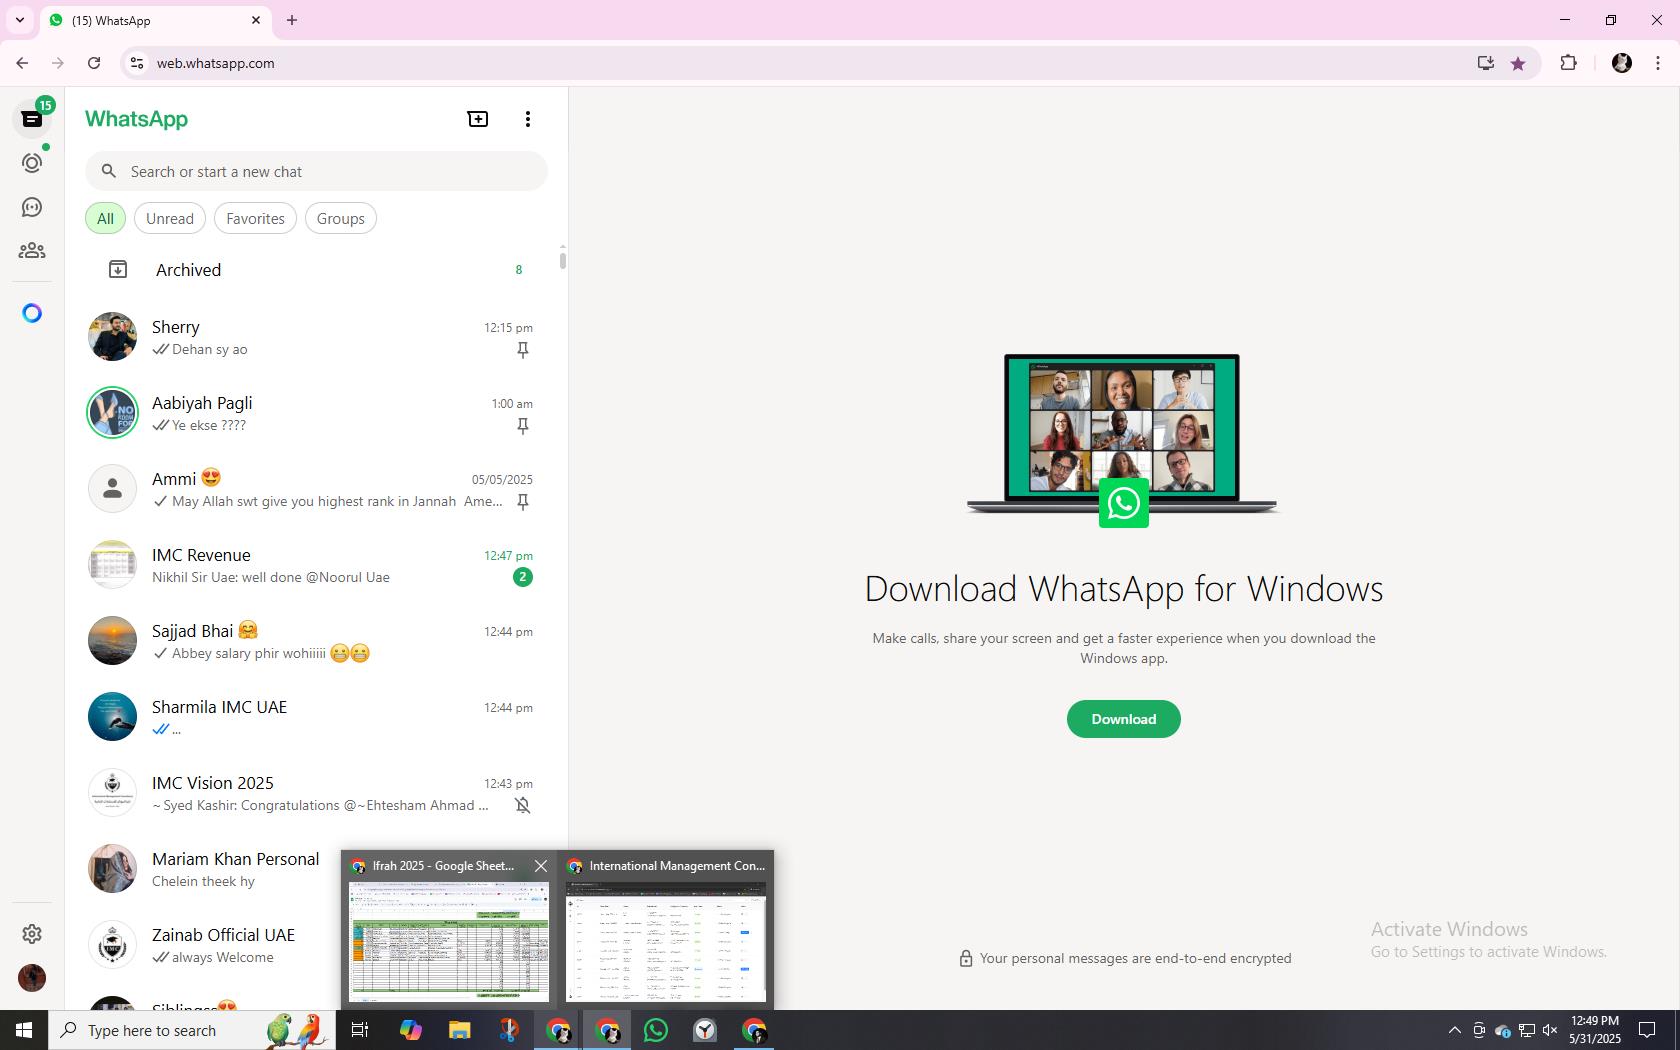Click the web.whatsapp.com address bar

click(800, 63)
